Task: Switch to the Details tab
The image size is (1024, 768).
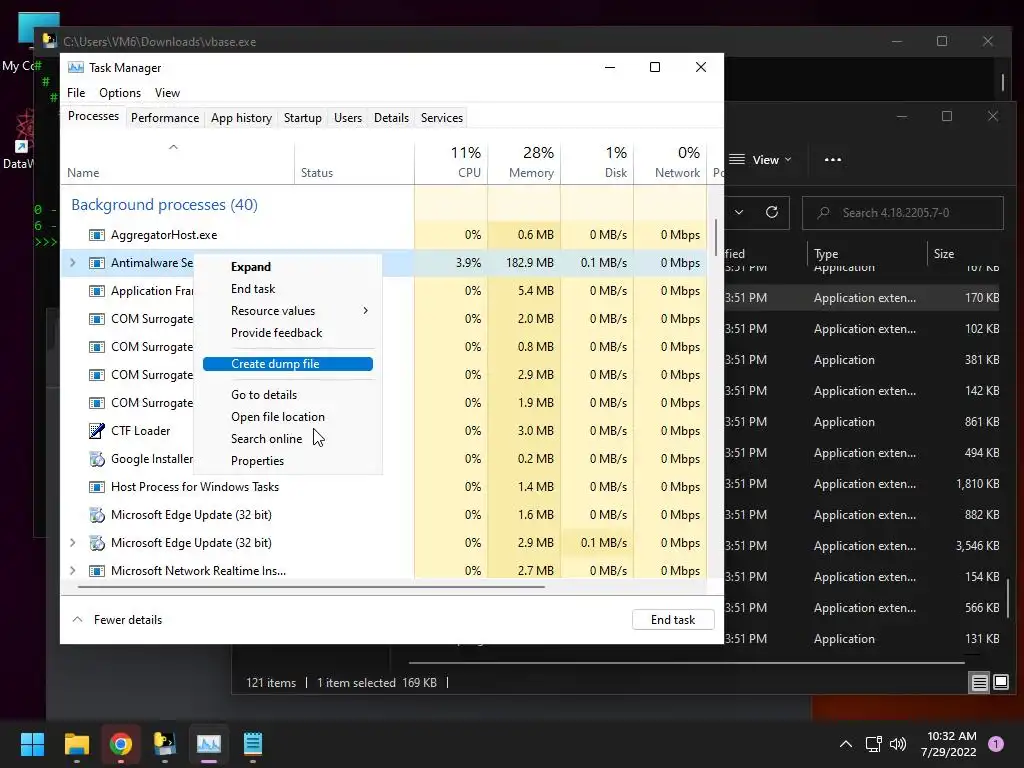Action: click(391, 118)
